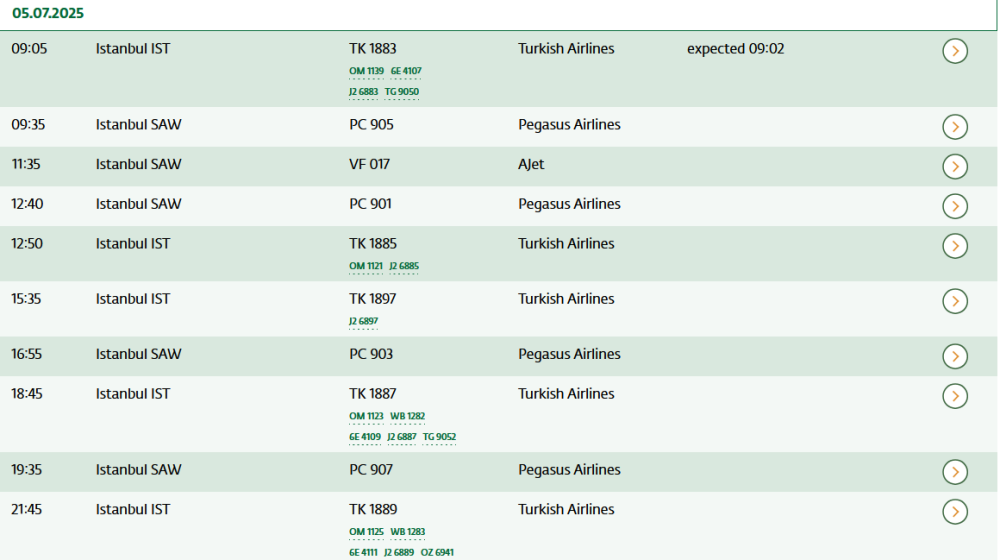Viewport: 1000px width, 560px height.
Task: Open the arrow icon for flight PC 903
Action: (955, 356)
